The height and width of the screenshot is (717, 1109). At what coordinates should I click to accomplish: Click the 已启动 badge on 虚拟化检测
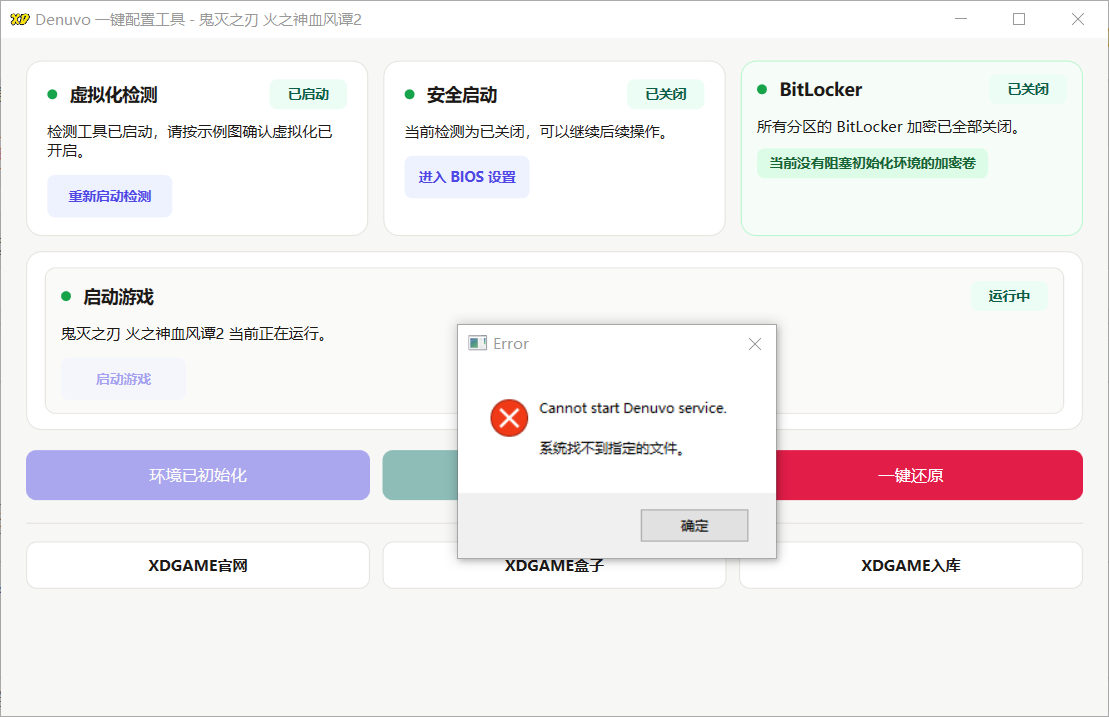pyautogui.click(x=308, y=94)
